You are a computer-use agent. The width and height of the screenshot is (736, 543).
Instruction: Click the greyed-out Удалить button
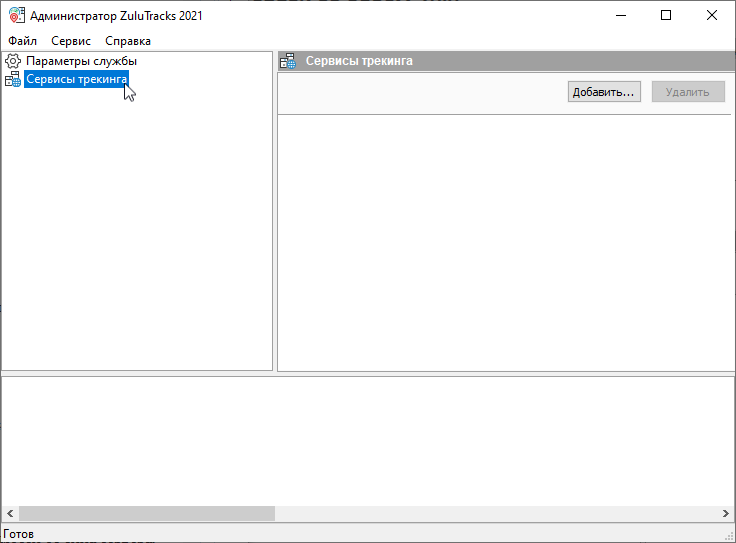pyautogui.click(x=688, y=92)
